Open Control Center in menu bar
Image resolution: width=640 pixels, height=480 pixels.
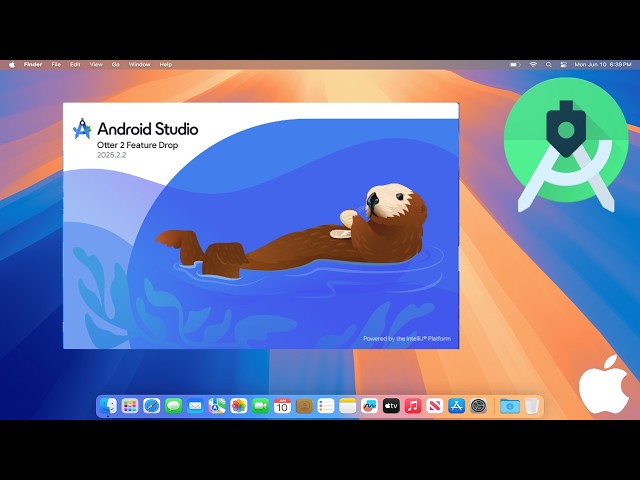point(564,64)
